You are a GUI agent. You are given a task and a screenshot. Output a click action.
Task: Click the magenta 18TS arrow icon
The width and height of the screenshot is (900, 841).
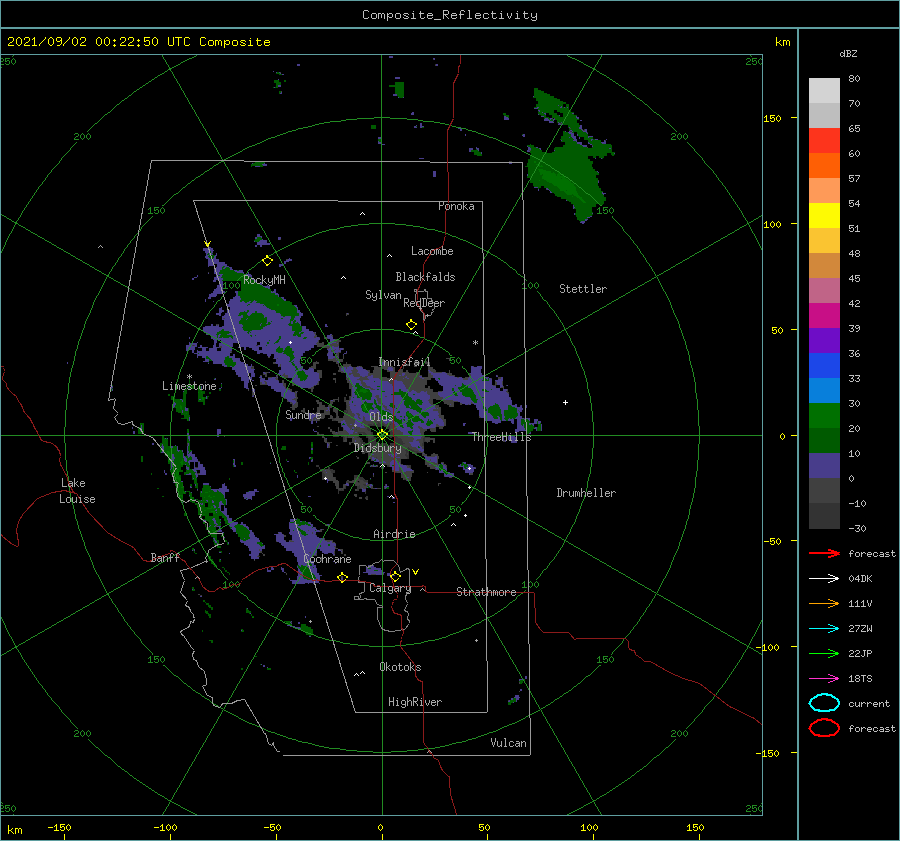click(x=824, y=679)
